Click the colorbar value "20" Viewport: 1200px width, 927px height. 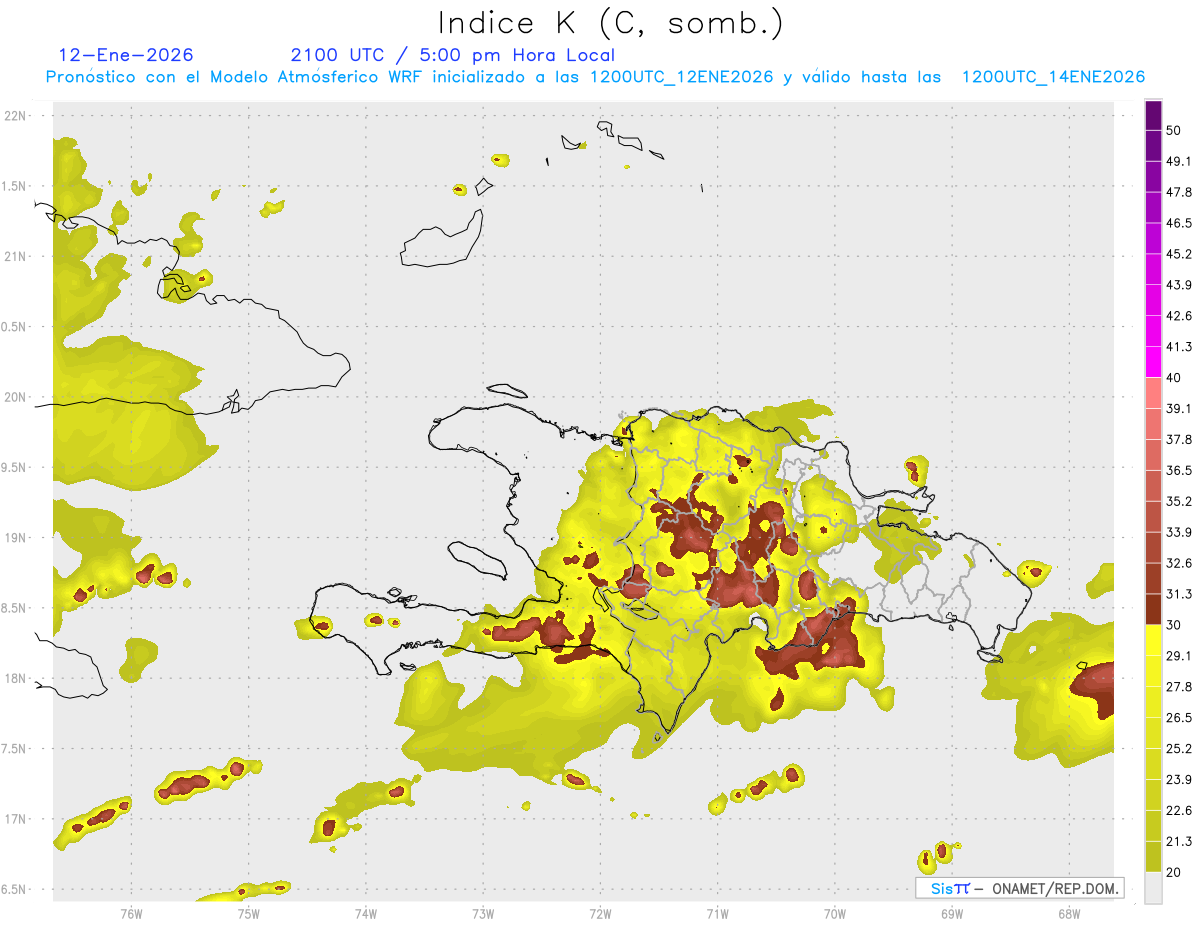tap(1174, 872)
